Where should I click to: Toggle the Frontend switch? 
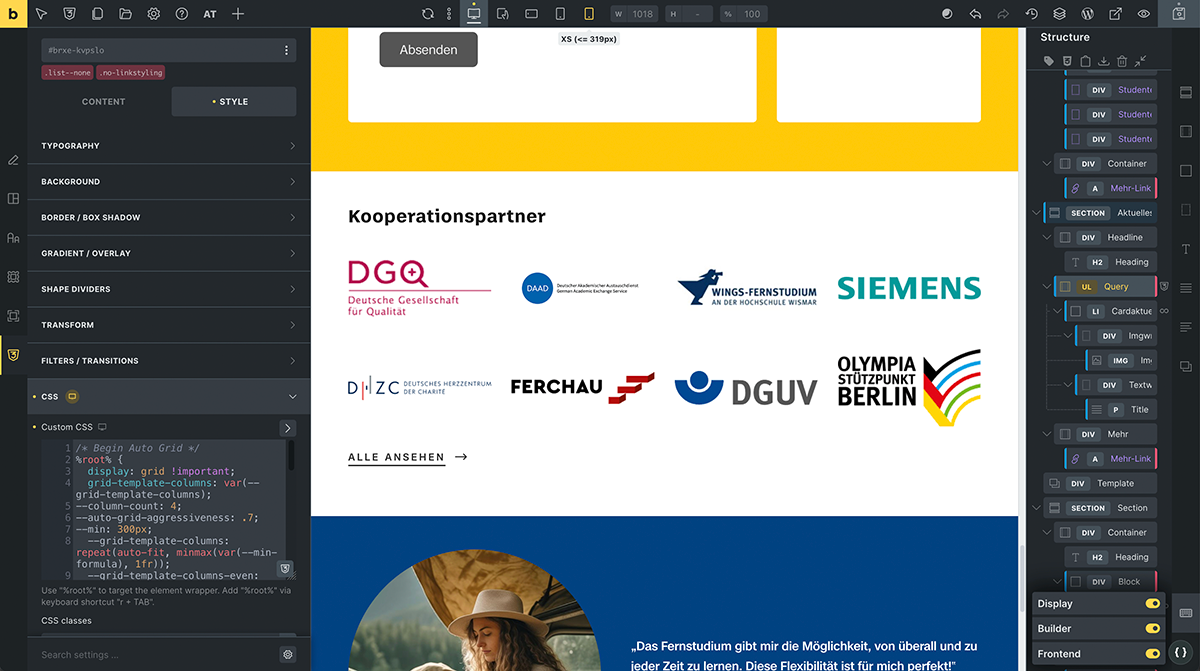(1152, 654)
